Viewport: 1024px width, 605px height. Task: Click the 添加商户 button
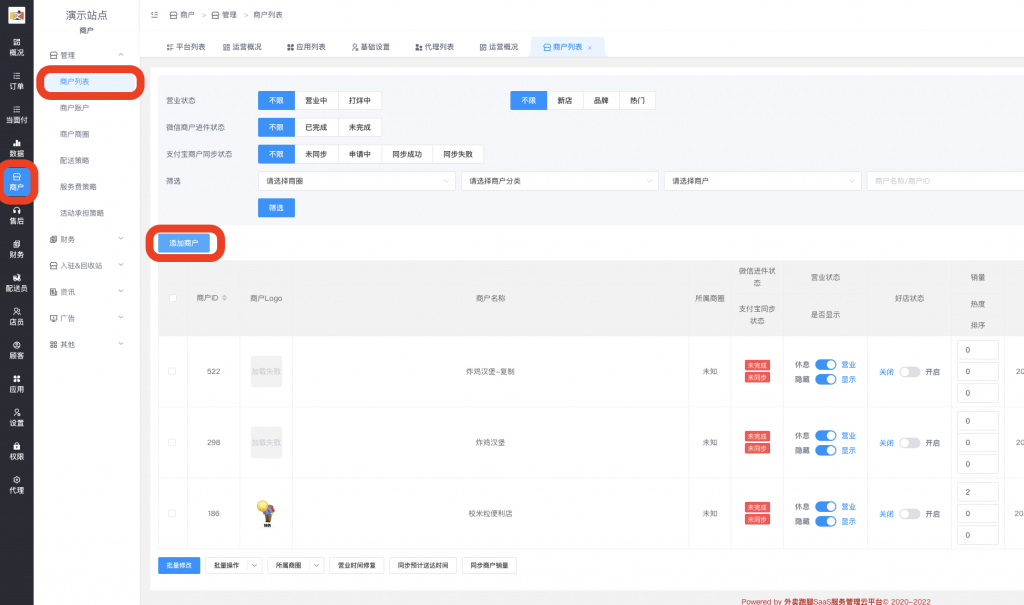(x=184, y=243)
